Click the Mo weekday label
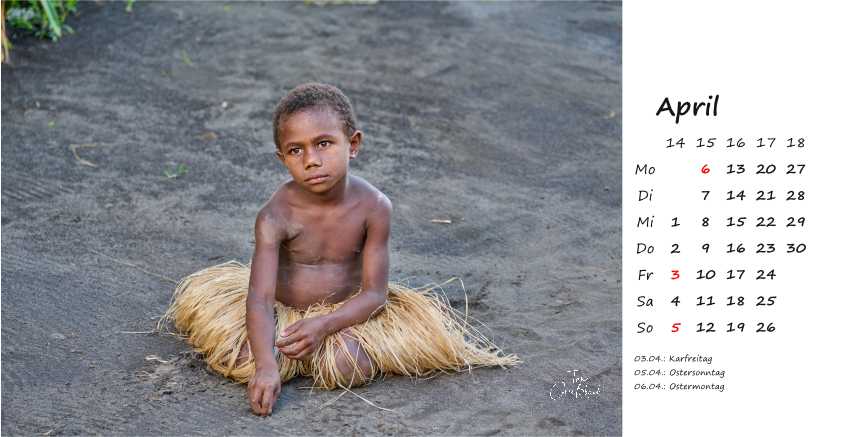The image size is (850, 437). pos(645,170)
